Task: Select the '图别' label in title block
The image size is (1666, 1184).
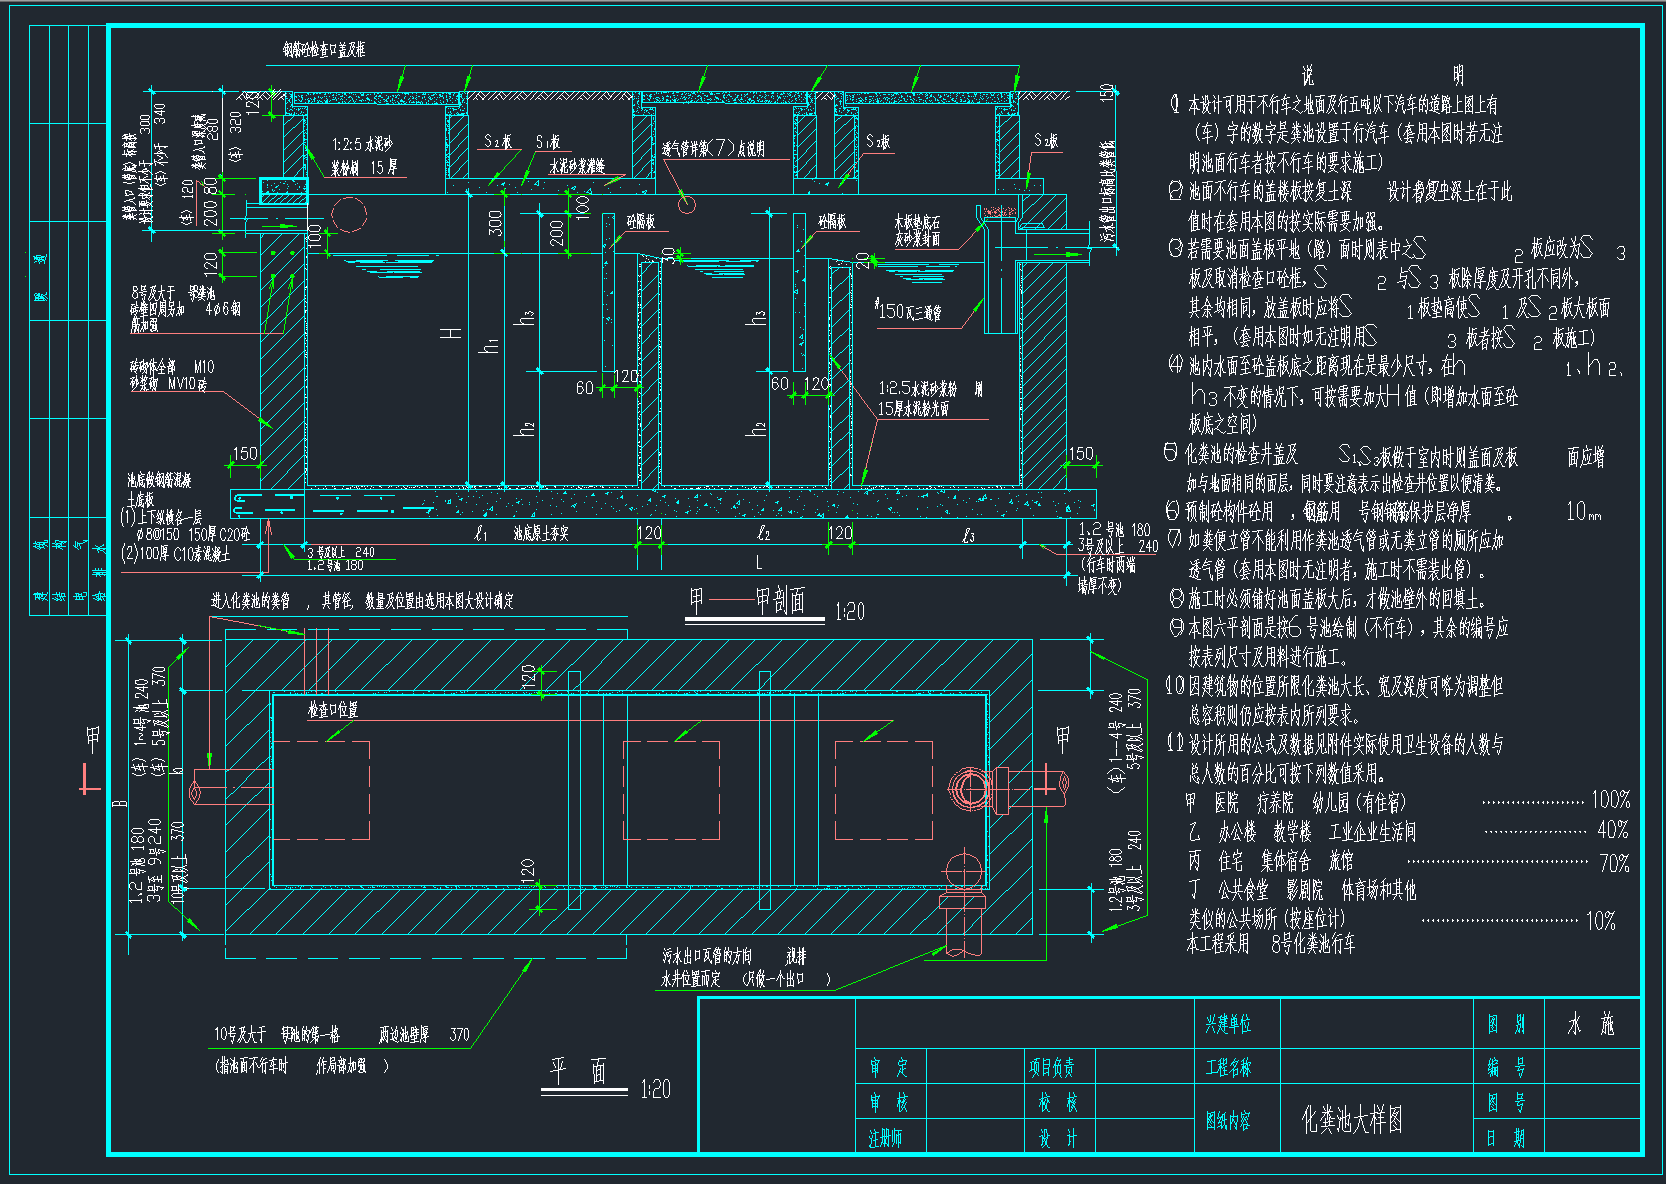Action: (1506, 1024)
